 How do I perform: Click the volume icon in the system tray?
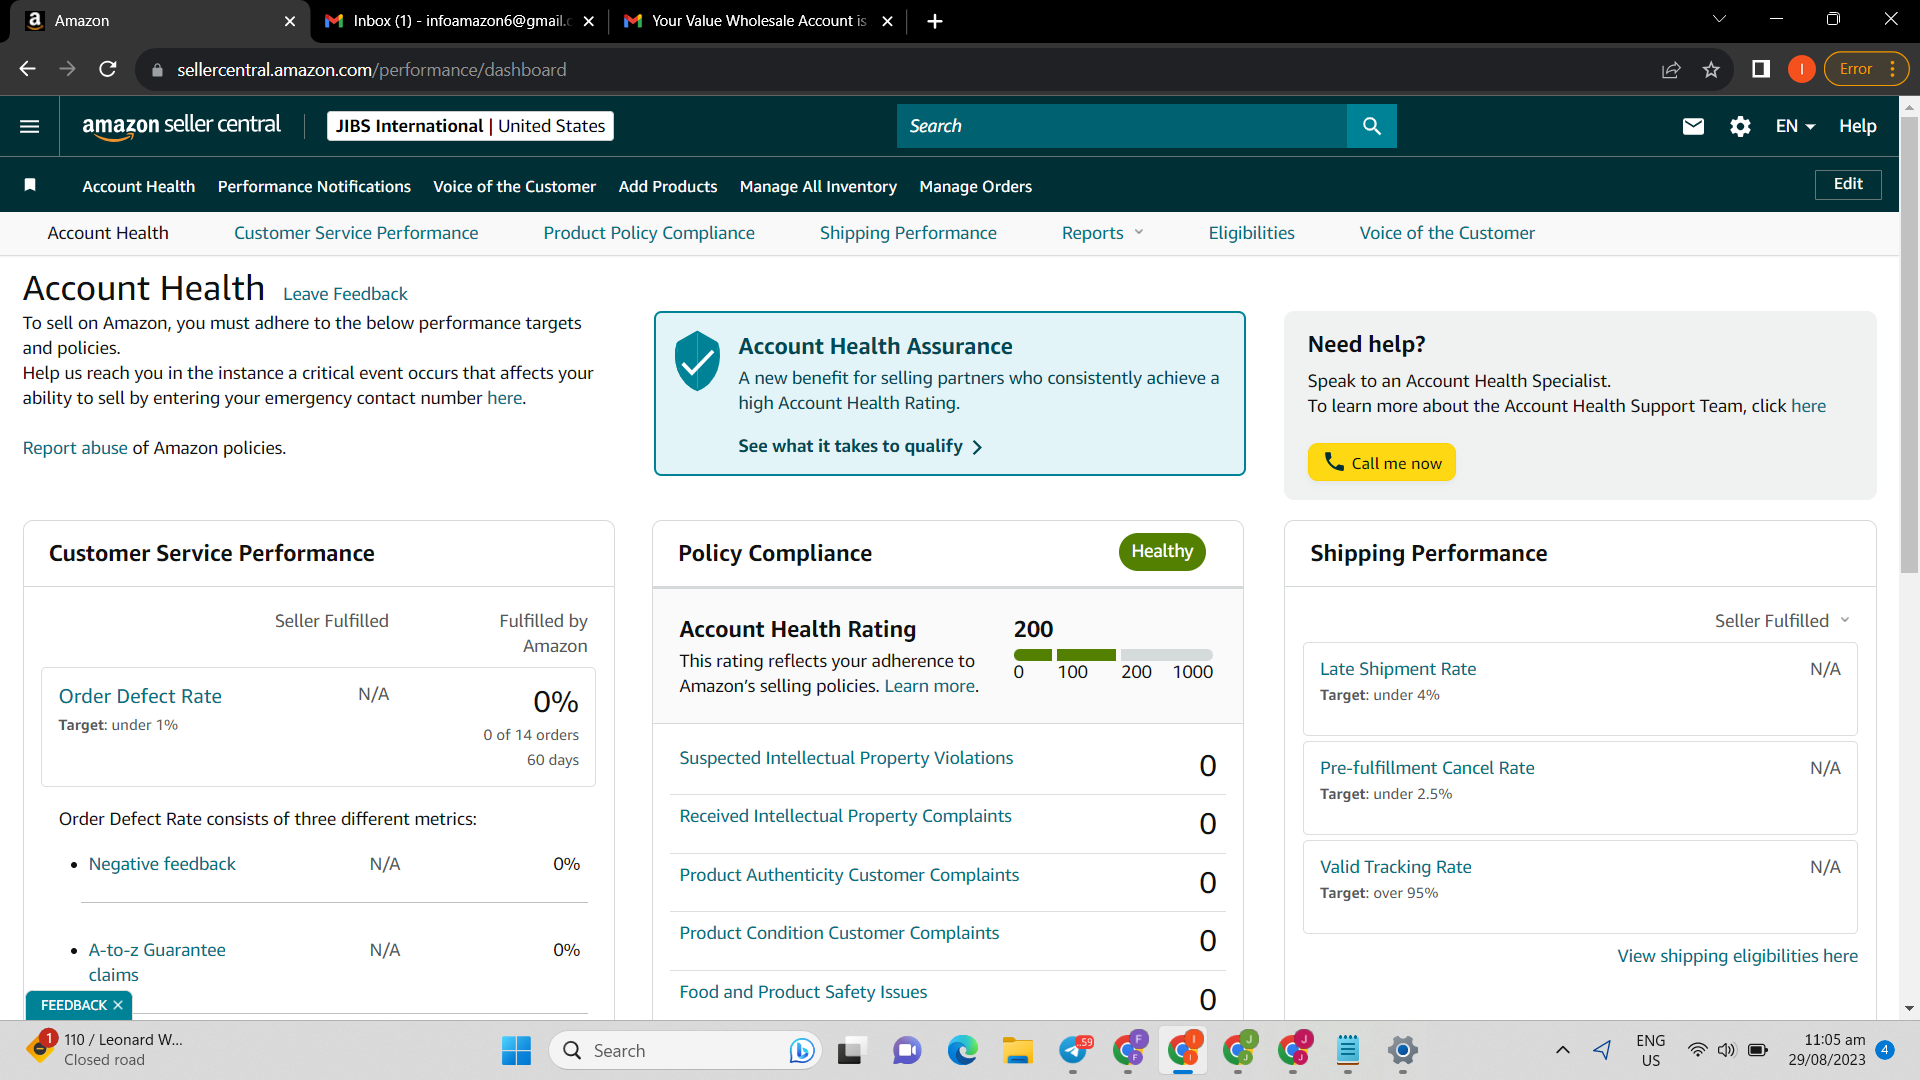(x=1727, y=1050)
